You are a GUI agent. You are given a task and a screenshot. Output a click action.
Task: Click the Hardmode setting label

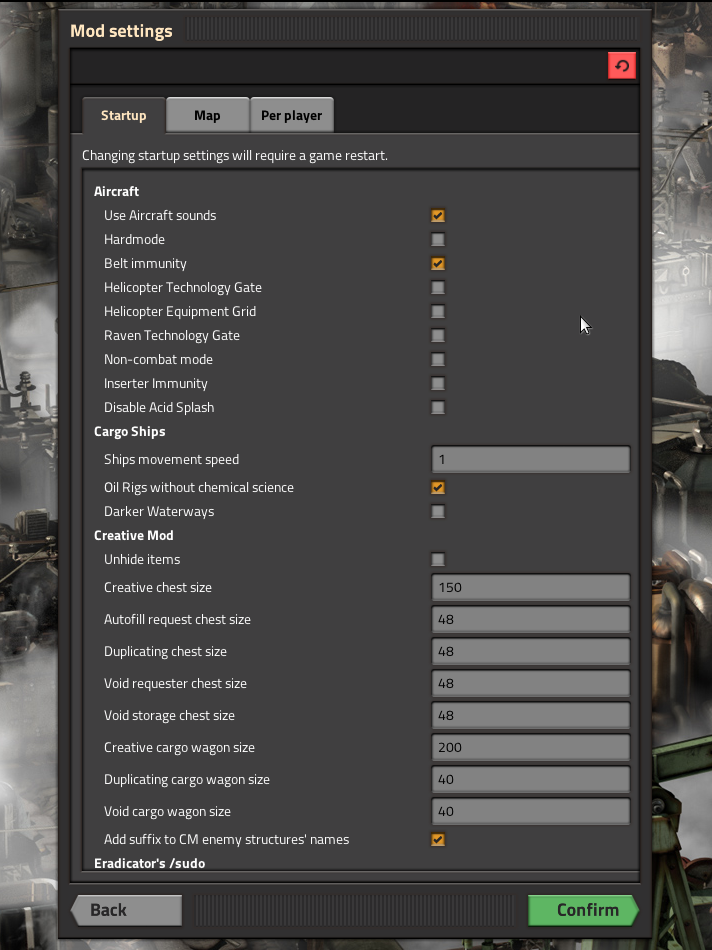click(135, 239)
